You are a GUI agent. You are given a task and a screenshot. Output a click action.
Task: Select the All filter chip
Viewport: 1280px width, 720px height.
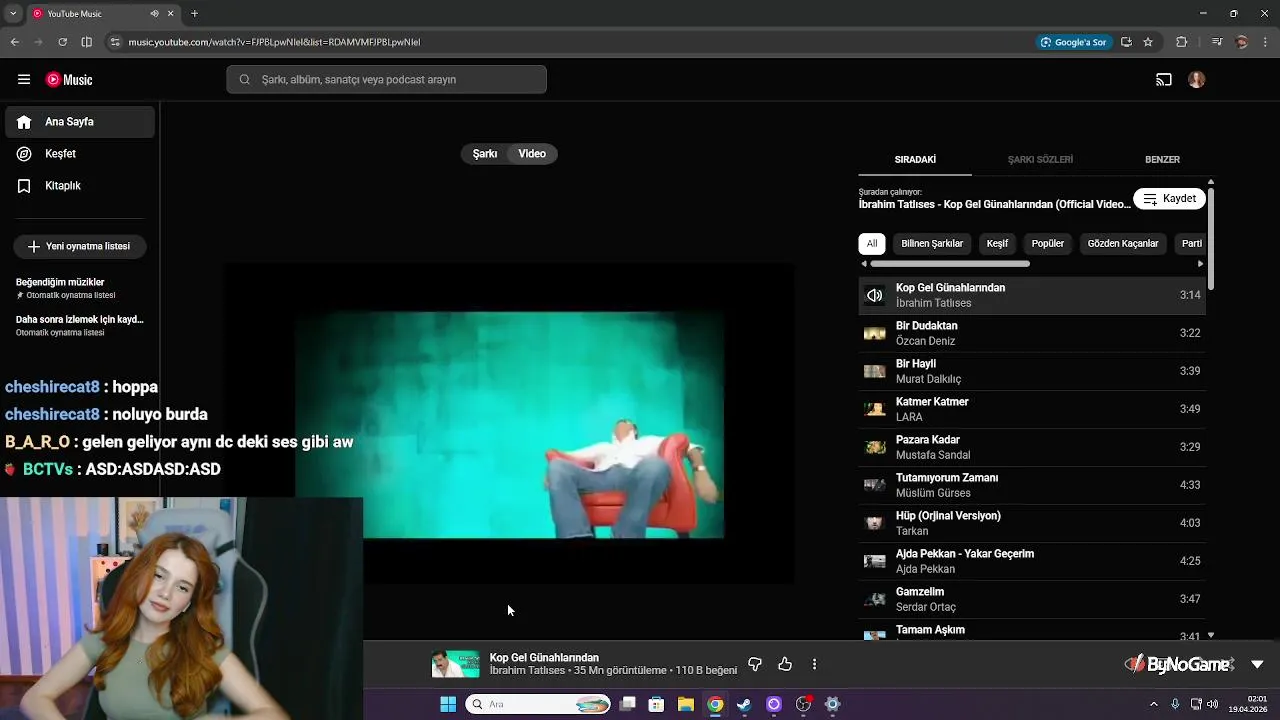tap(872, 243)
